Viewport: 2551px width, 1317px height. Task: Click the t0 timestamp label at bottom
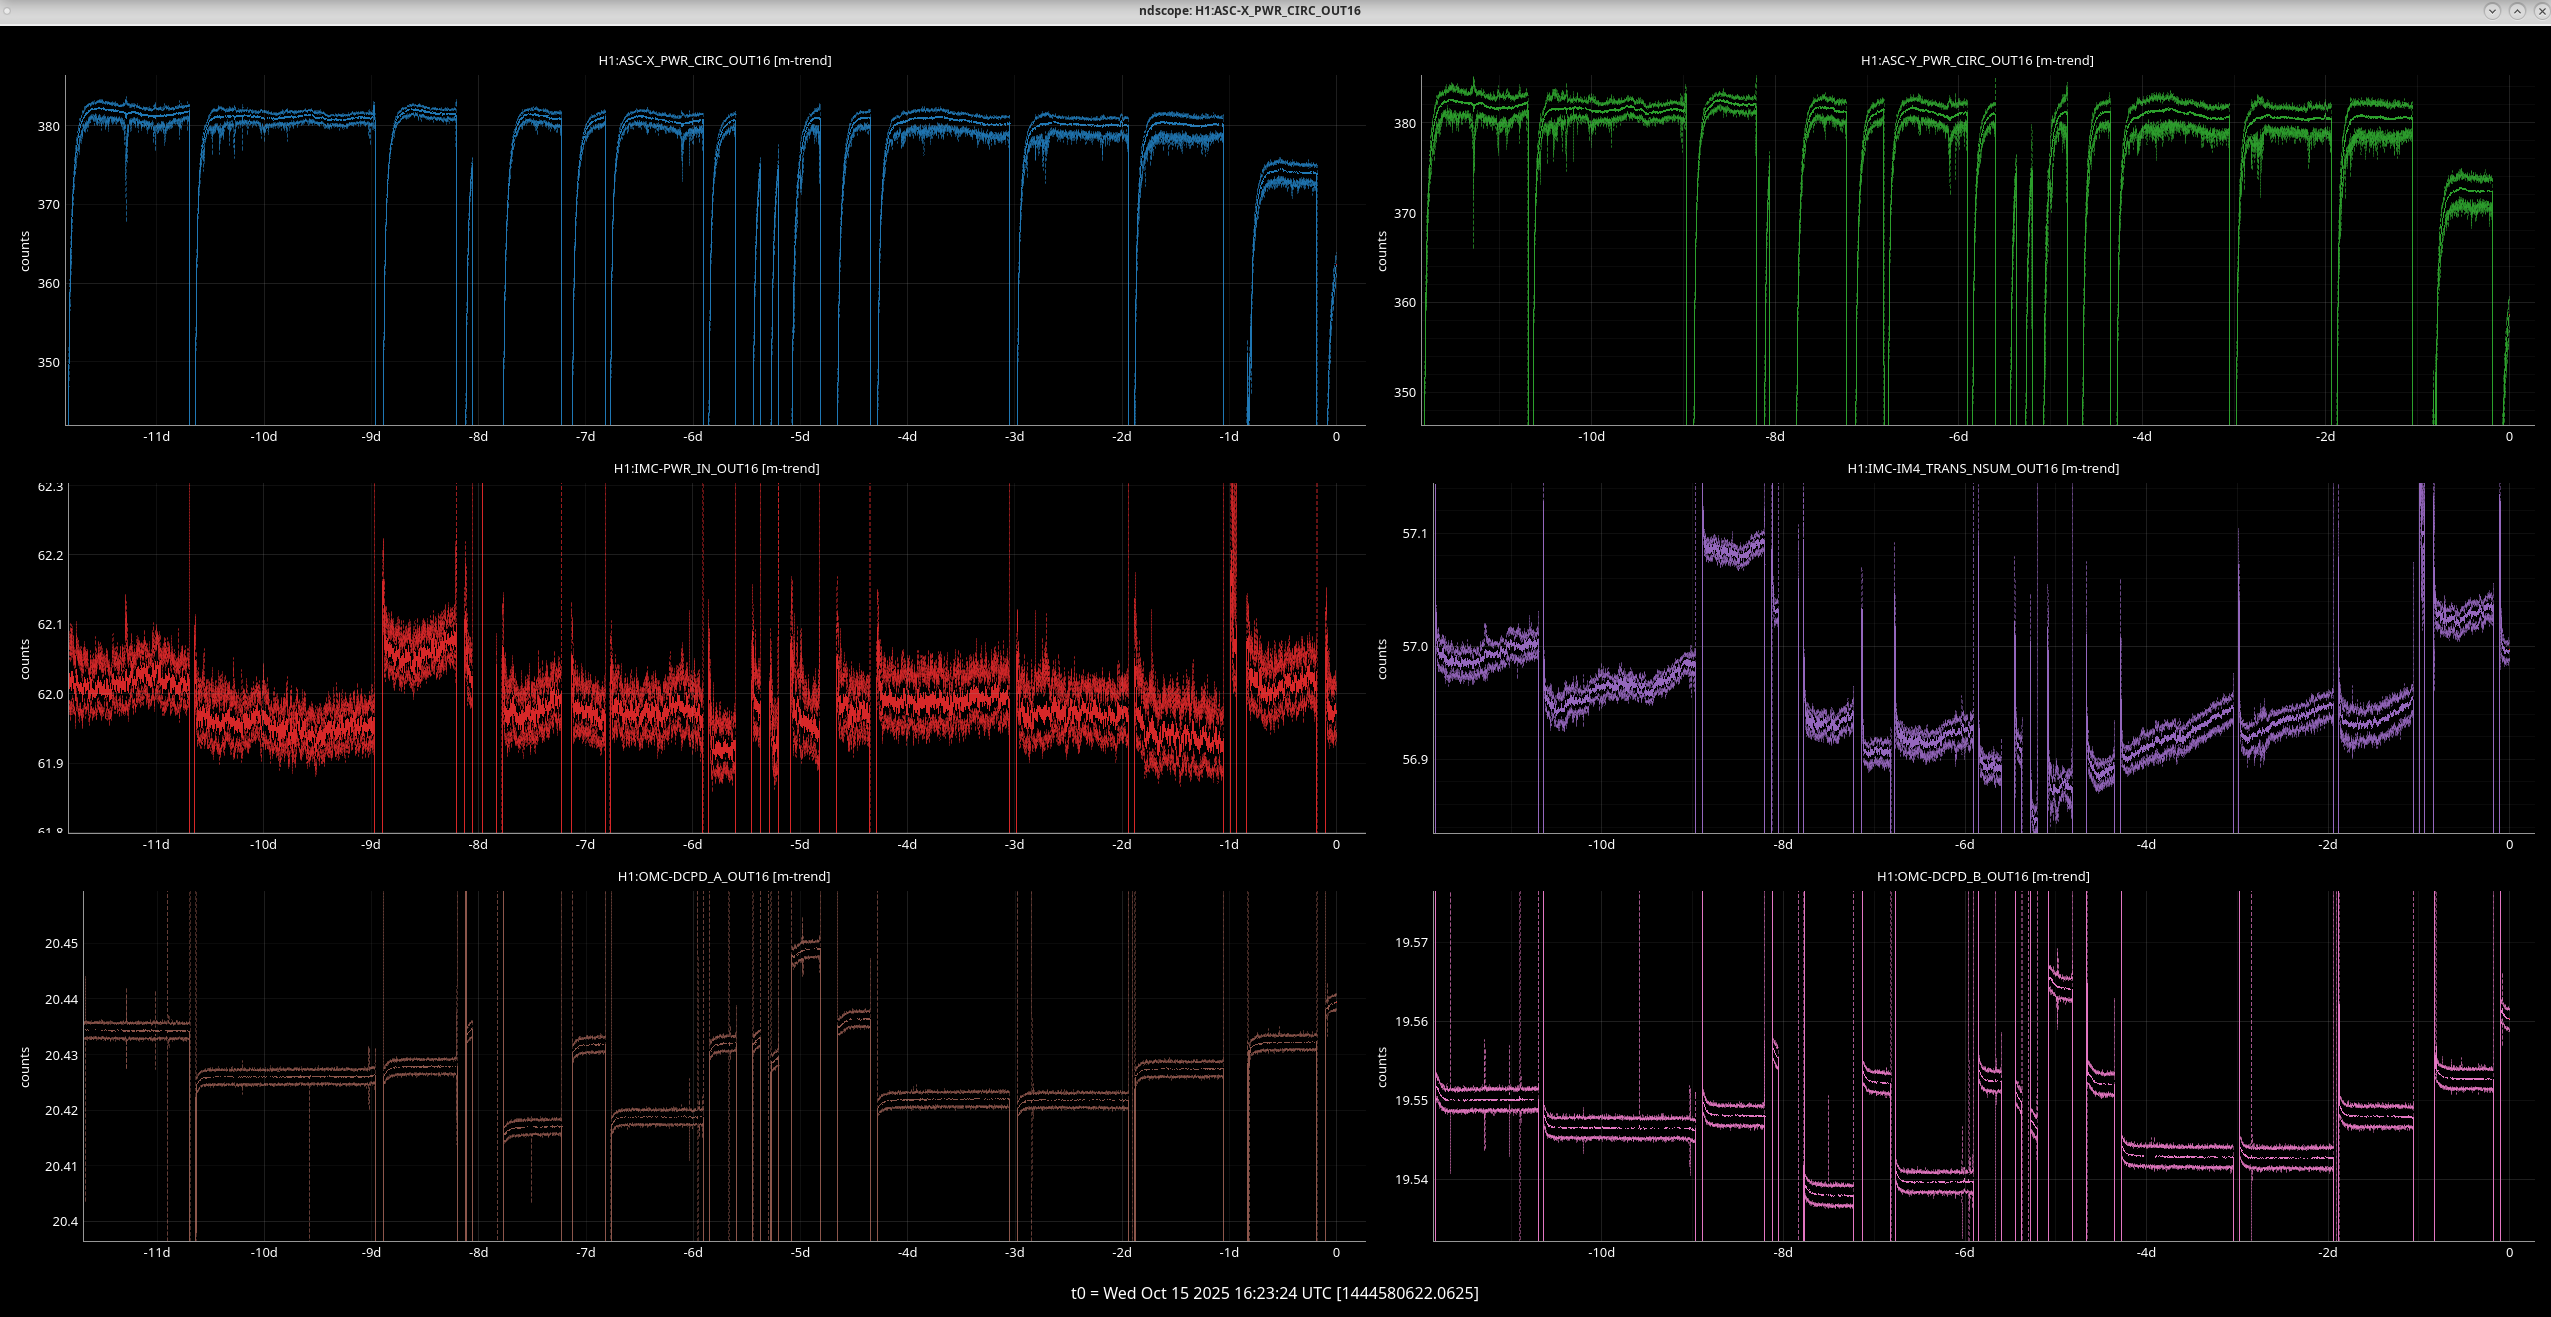coord(1274,1293)
